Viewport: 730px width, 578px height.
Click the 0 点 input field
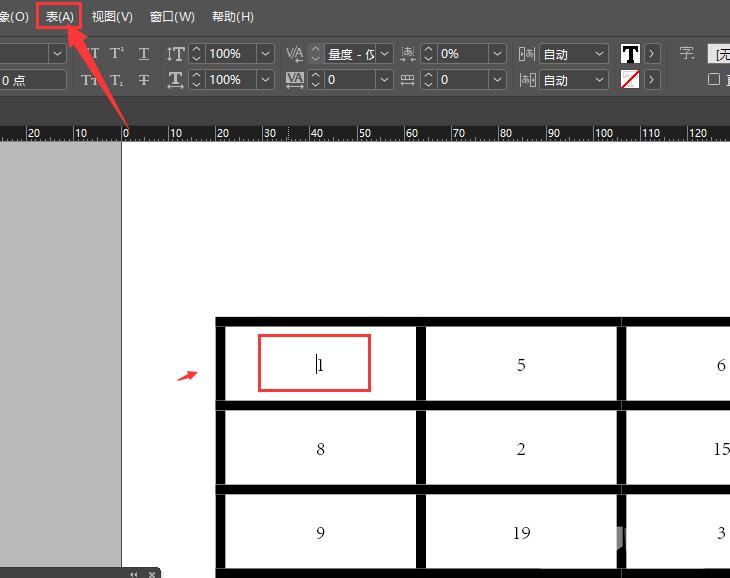click(33, 80)
